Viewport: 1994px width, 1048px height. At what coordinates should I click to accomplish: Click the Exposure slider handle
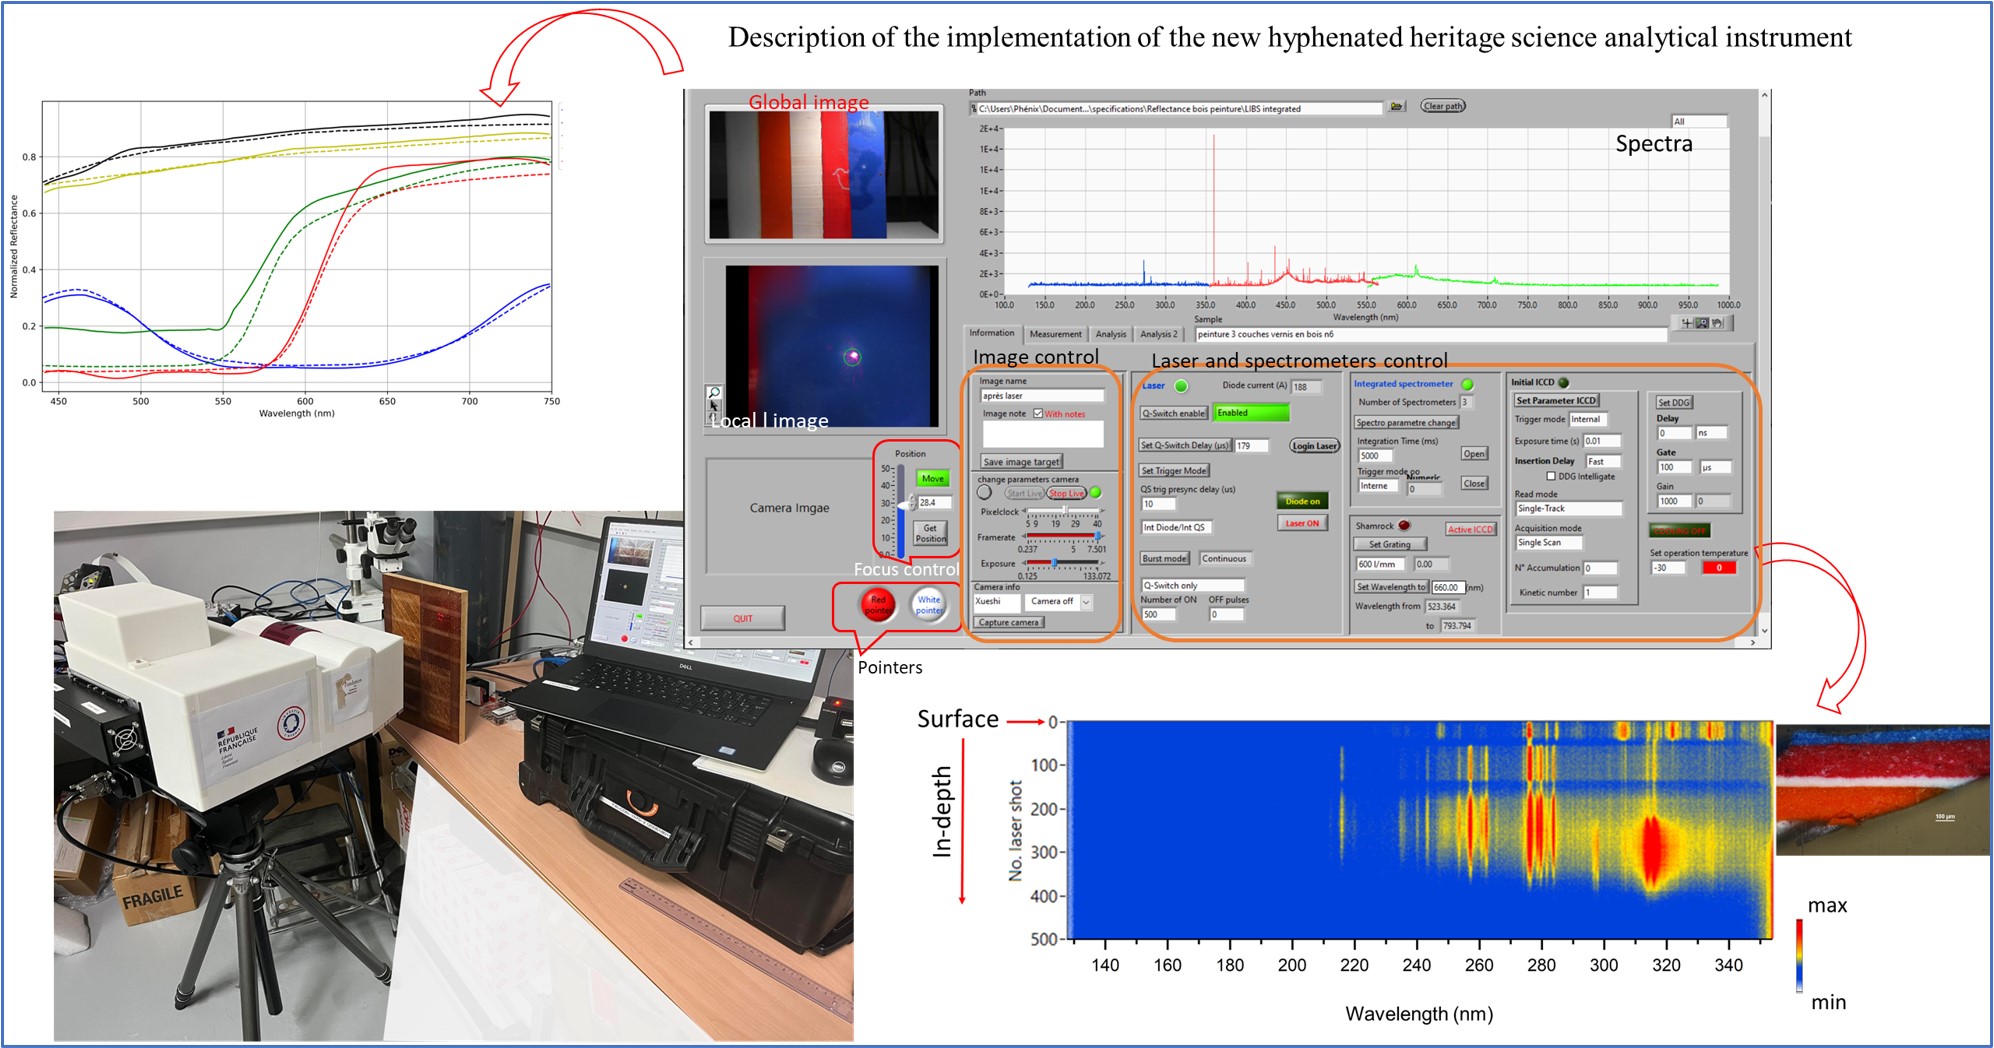tap(1054, 563)
